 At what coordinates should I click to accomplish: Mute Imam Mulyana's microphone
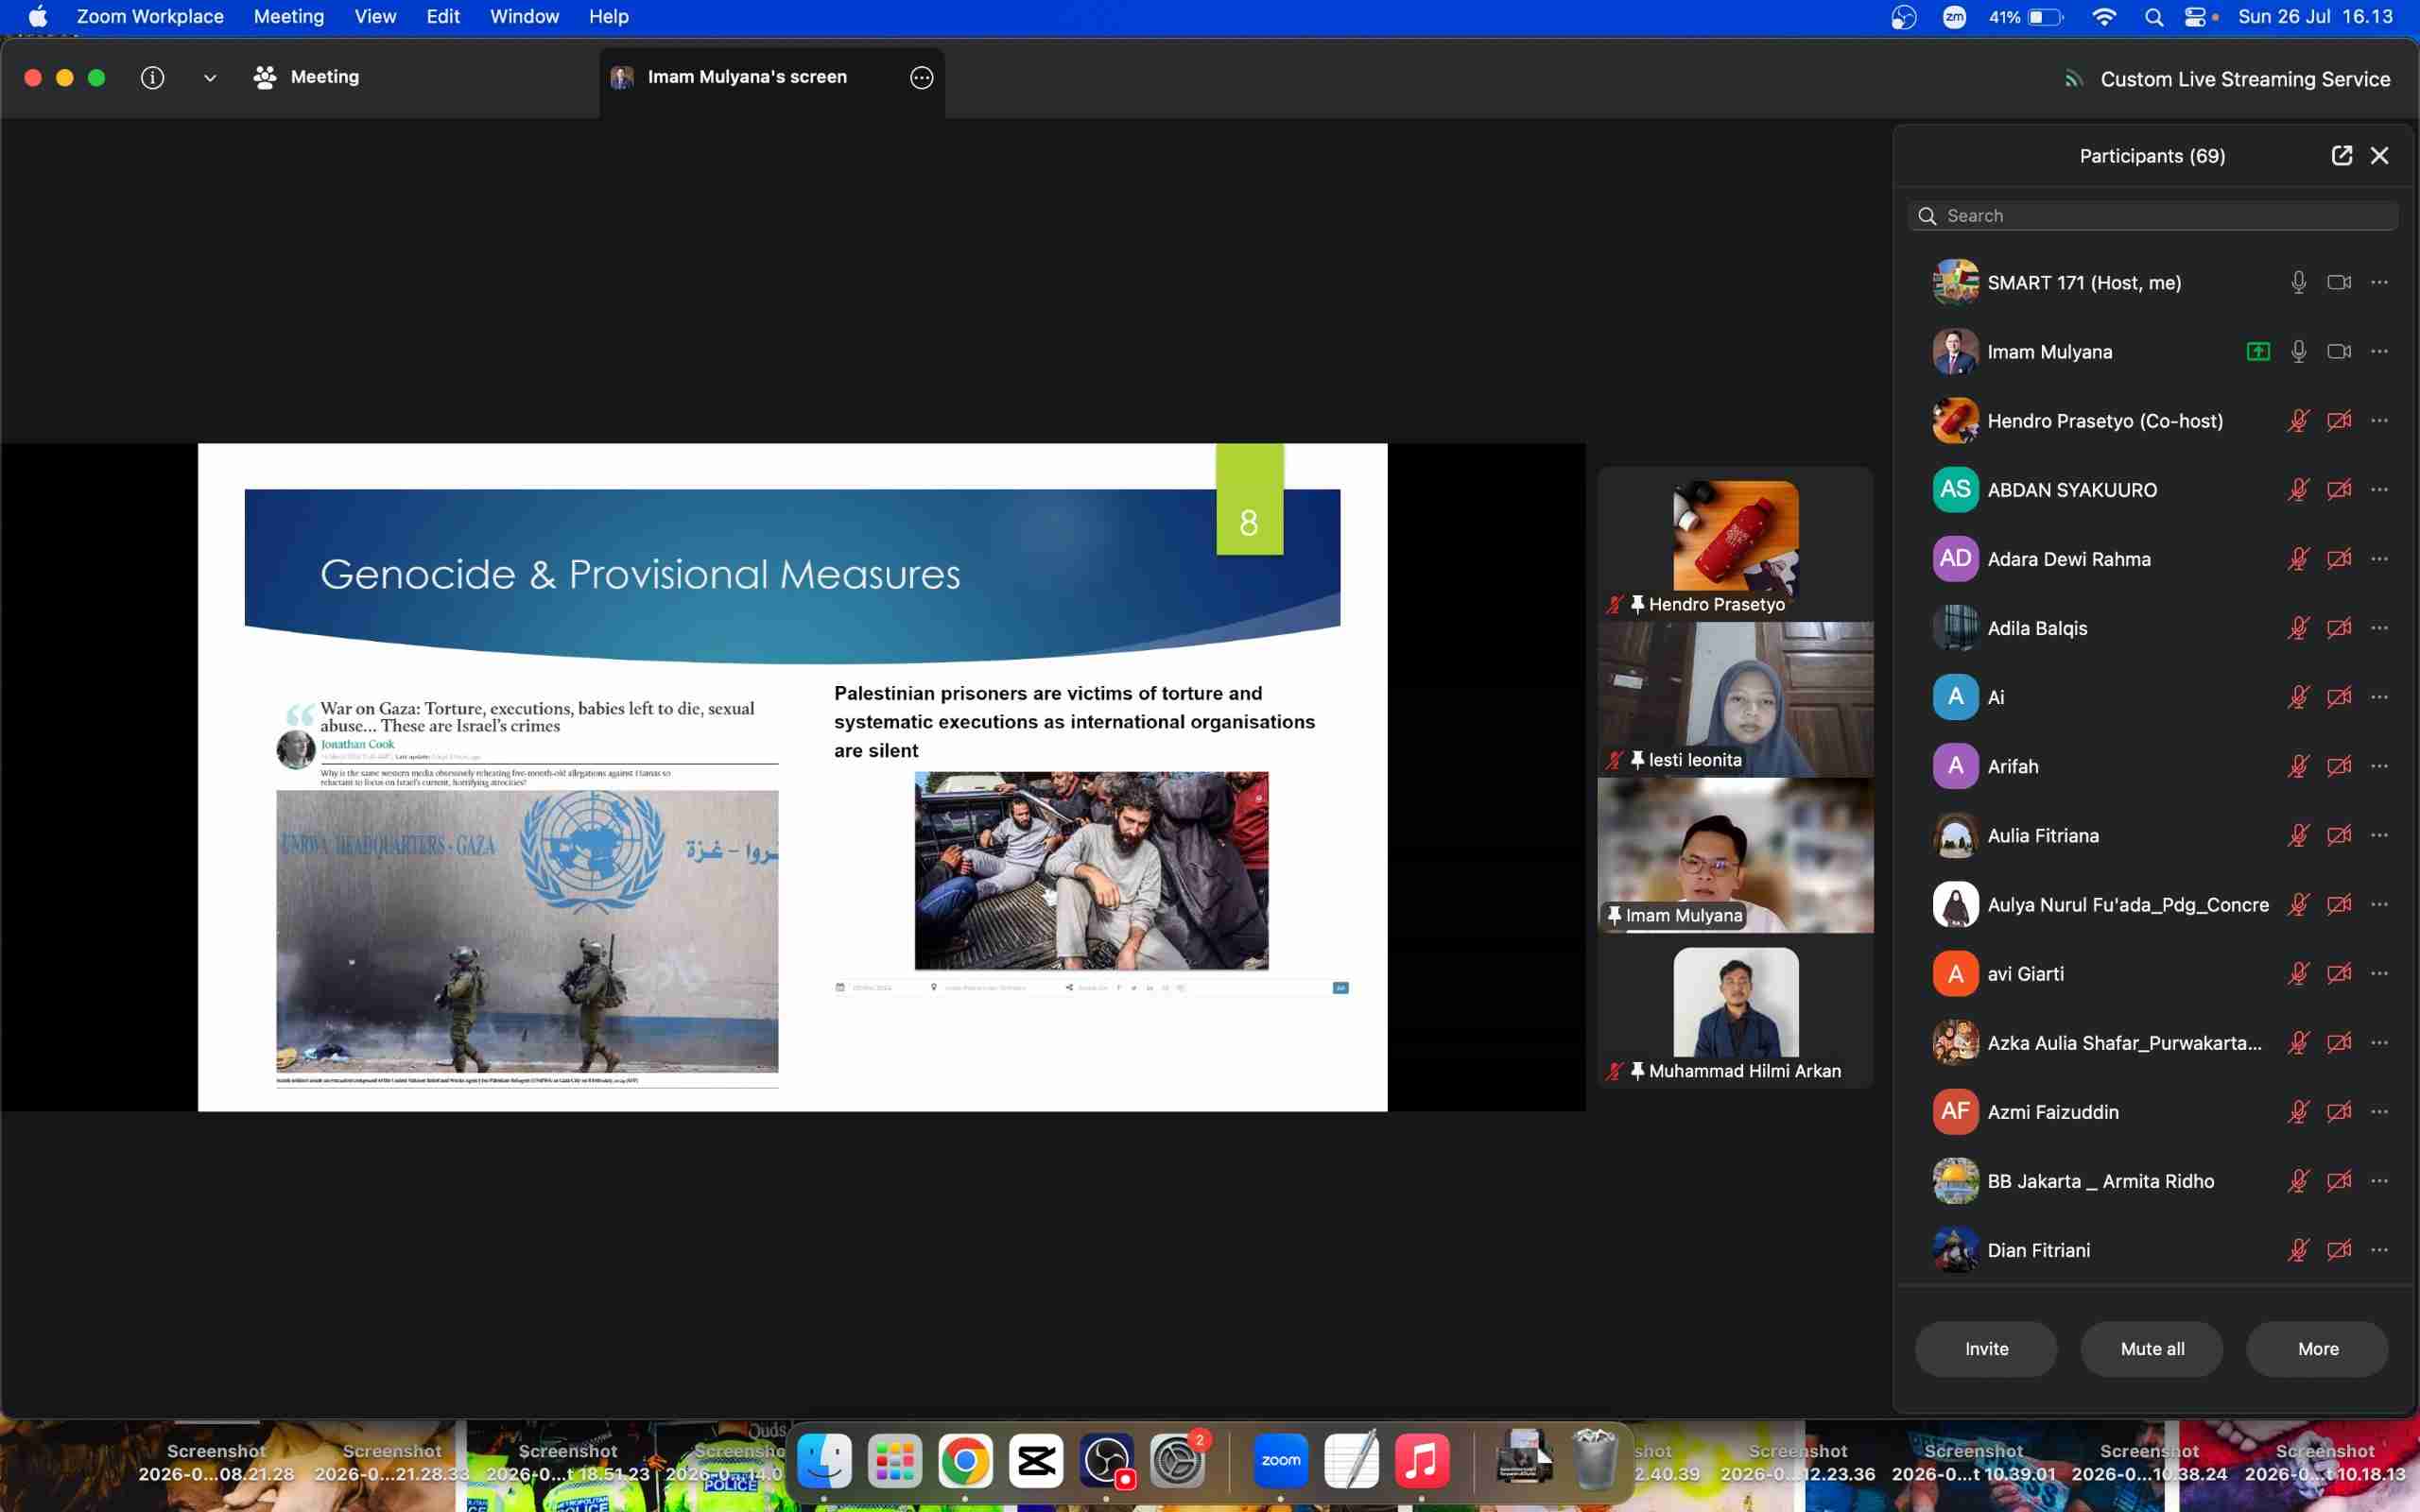pos(2298,351)
